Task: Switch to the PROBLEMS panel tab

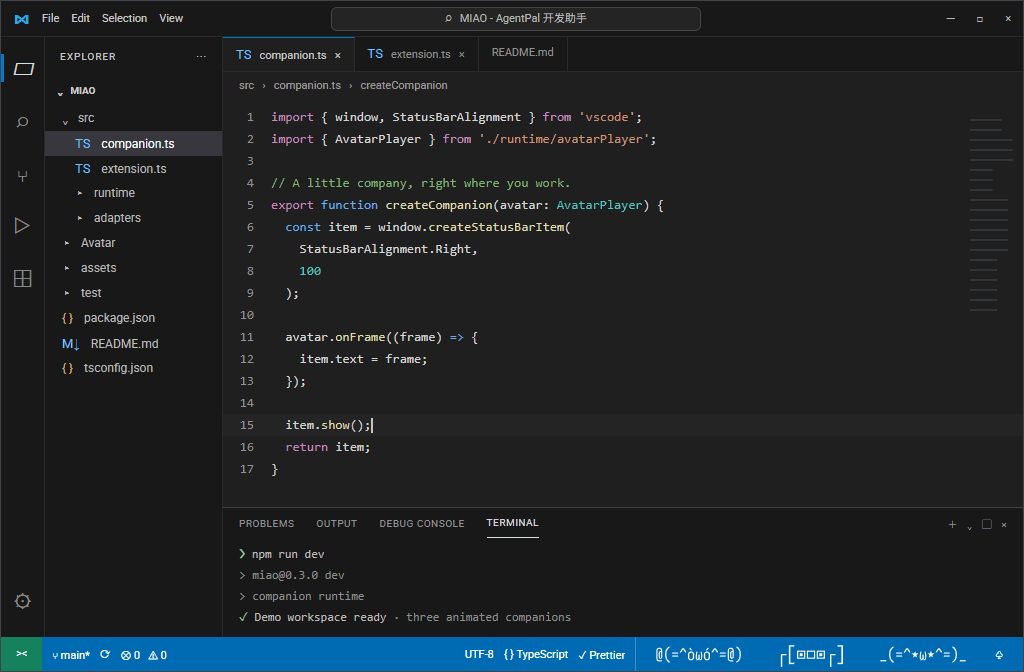Action: click(266, 524)
